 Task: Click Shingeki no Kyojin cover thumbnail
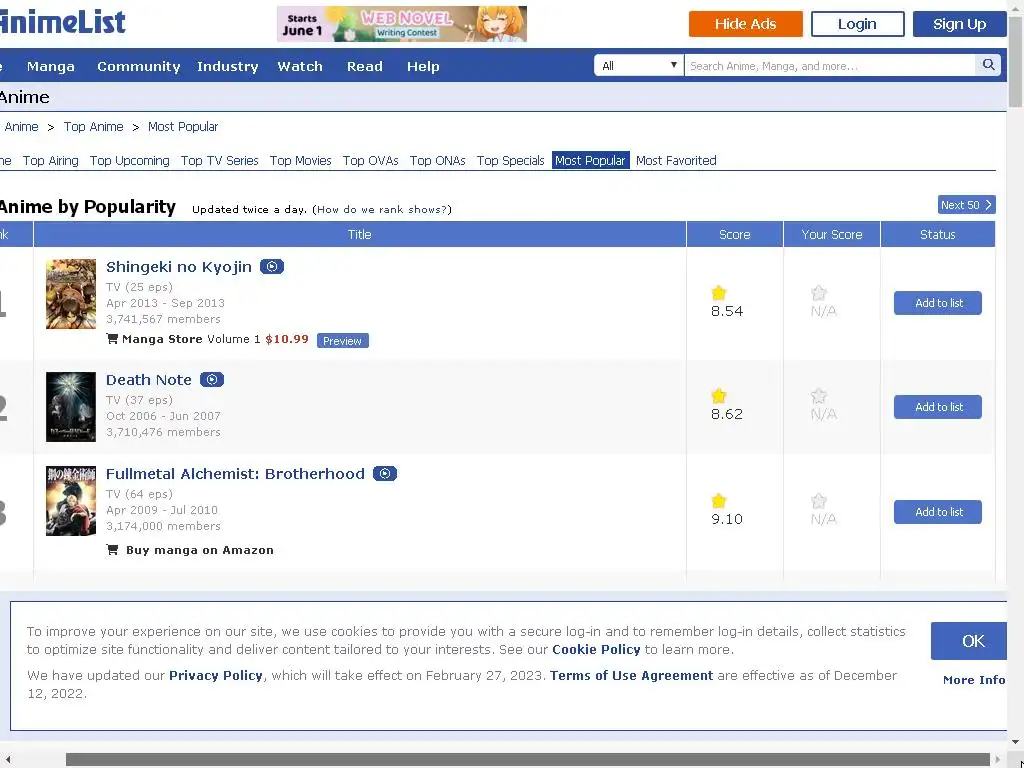point(71,294)
